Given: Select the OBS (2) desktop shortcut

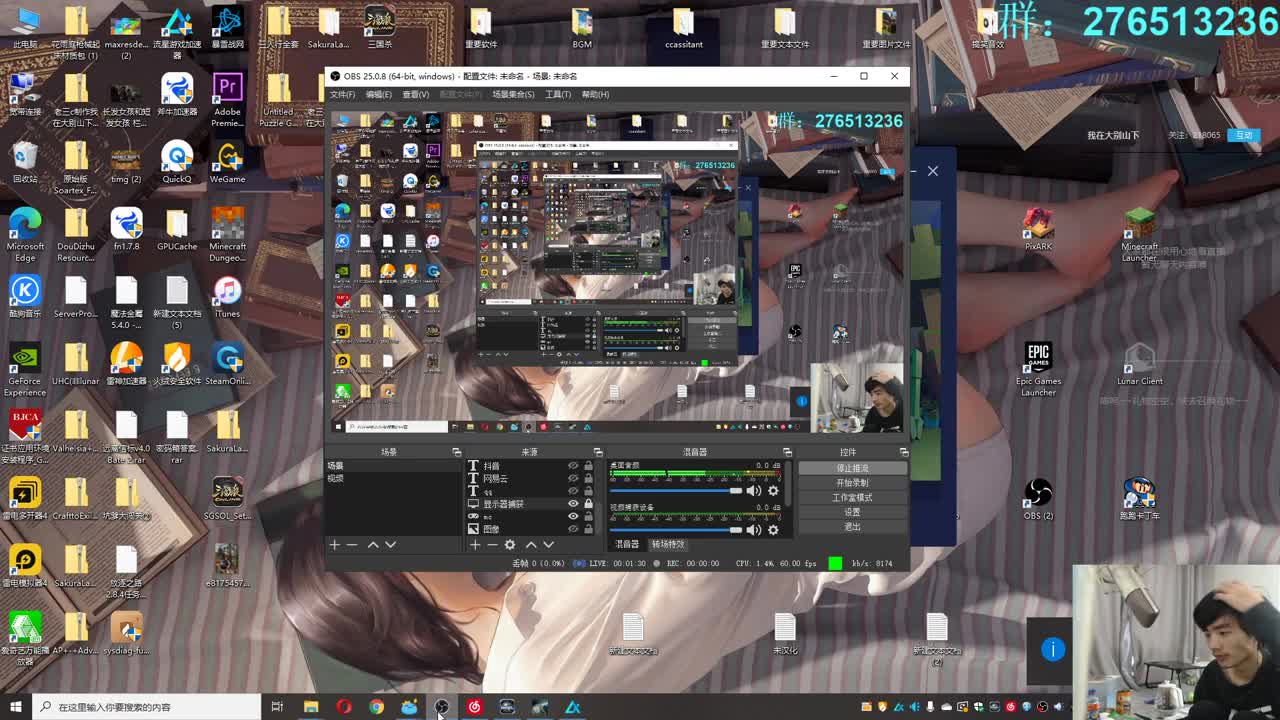Looking at the screenshot, I should [x=1038, y=498].
